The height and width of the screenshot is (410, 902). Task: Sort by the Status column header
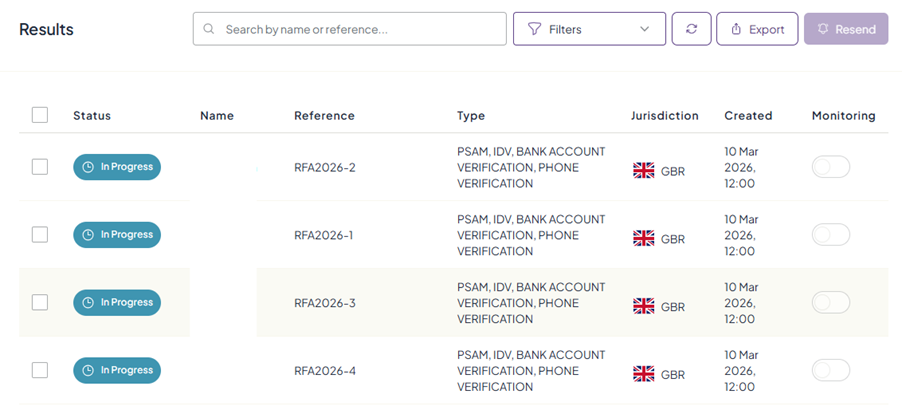[92, 116]
